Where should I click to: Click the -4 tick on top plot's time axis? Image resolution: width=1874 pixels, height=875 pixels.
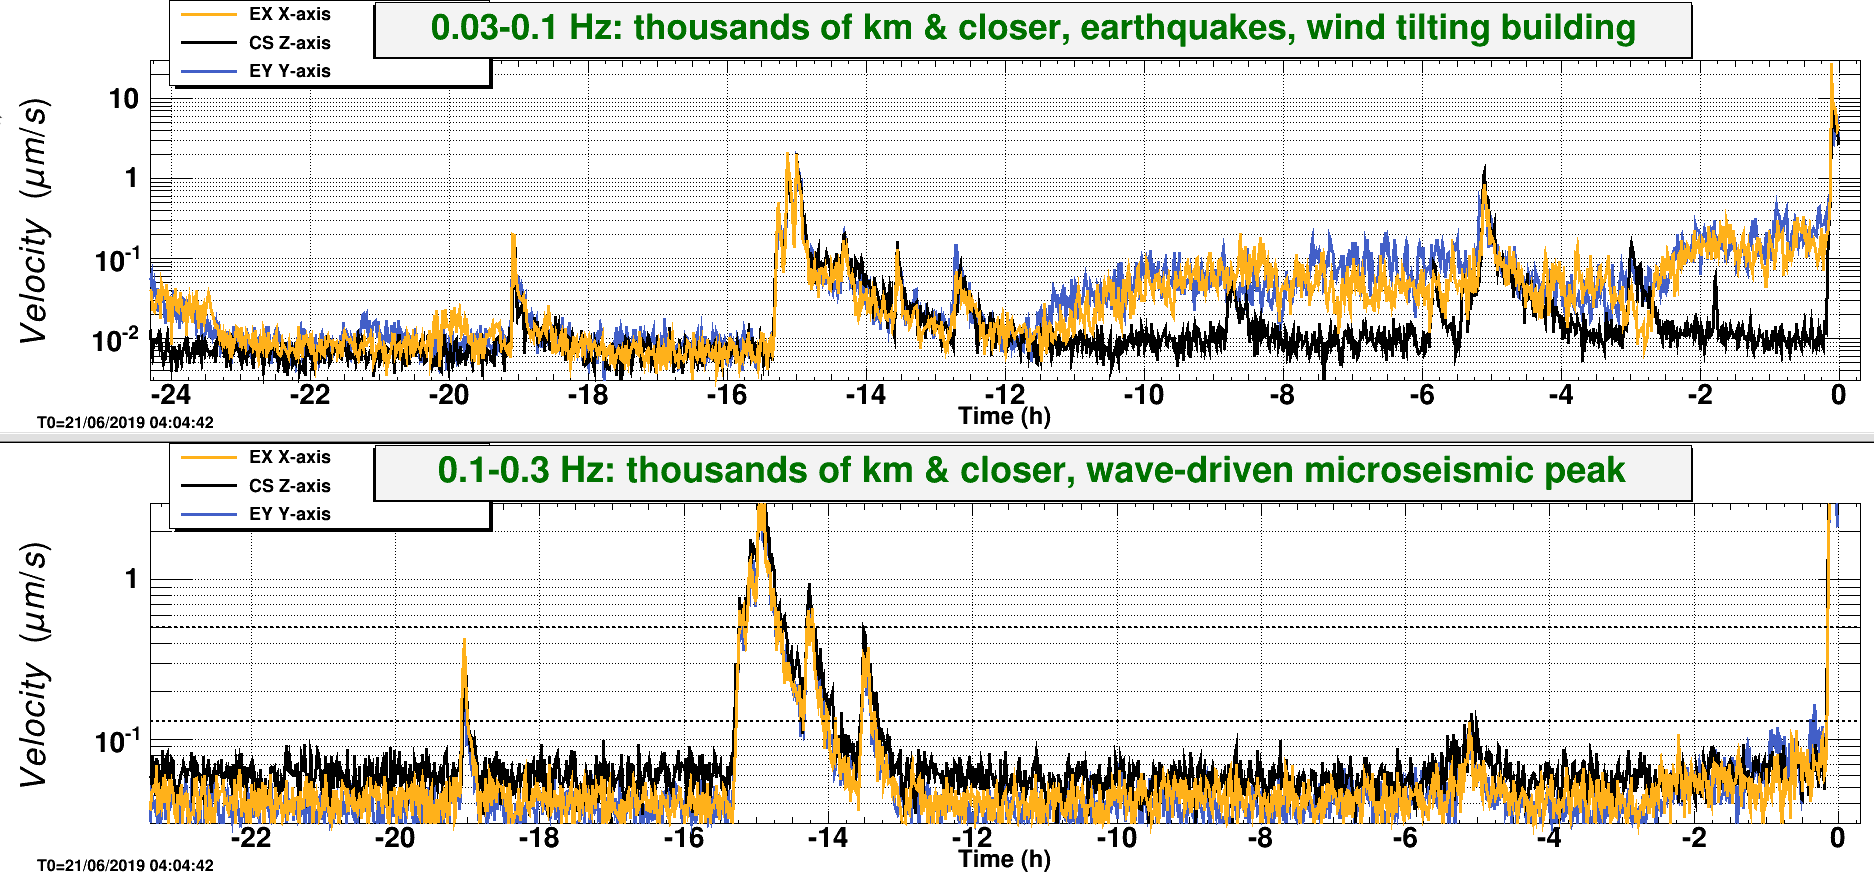1560,395
